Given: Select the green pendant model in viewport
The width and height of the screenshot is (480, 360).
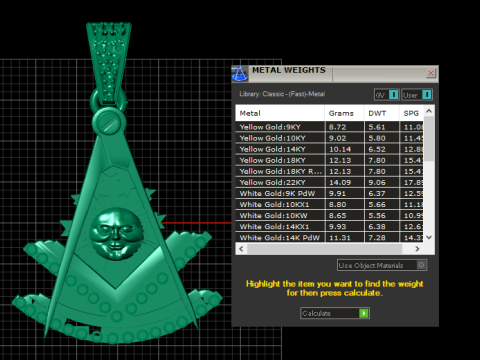Looking at the screenshot, I should tap(117, 183).
